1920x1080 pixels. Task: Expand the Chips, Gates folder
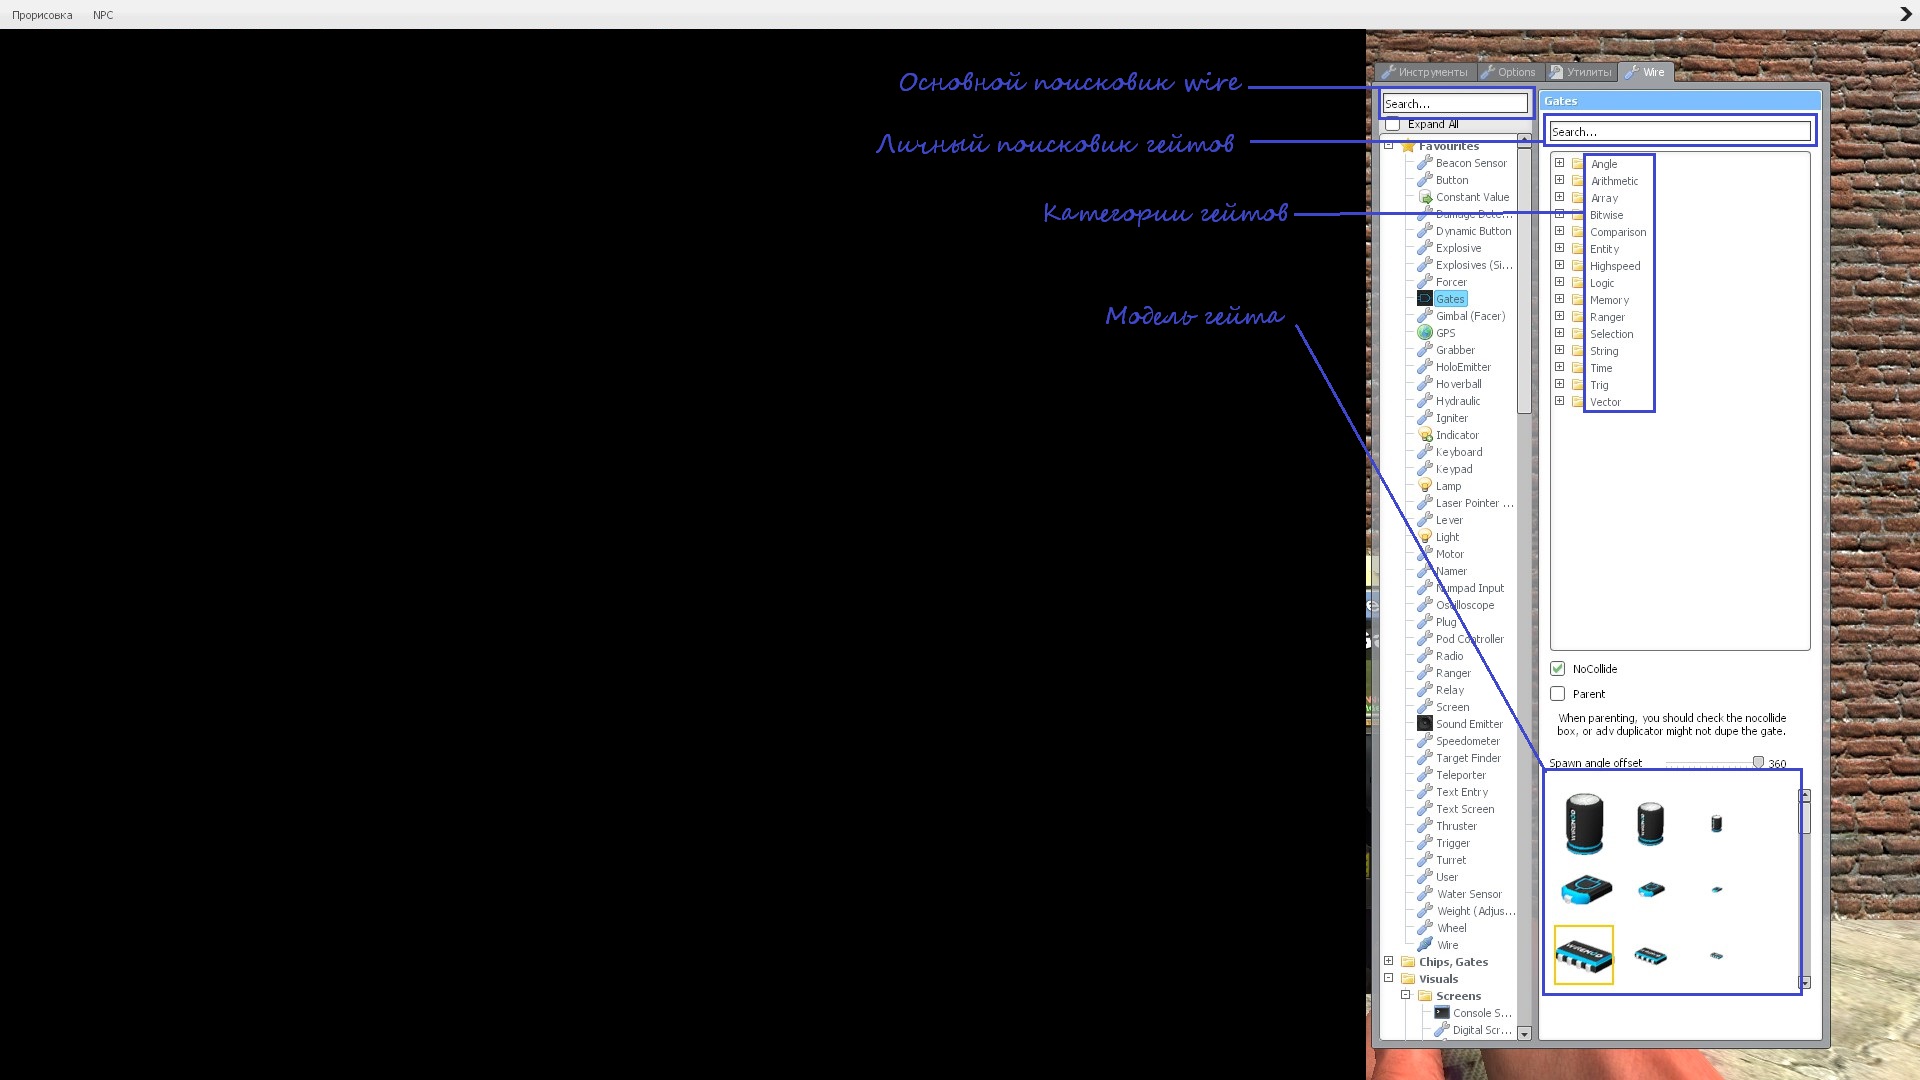point(1389,962)
